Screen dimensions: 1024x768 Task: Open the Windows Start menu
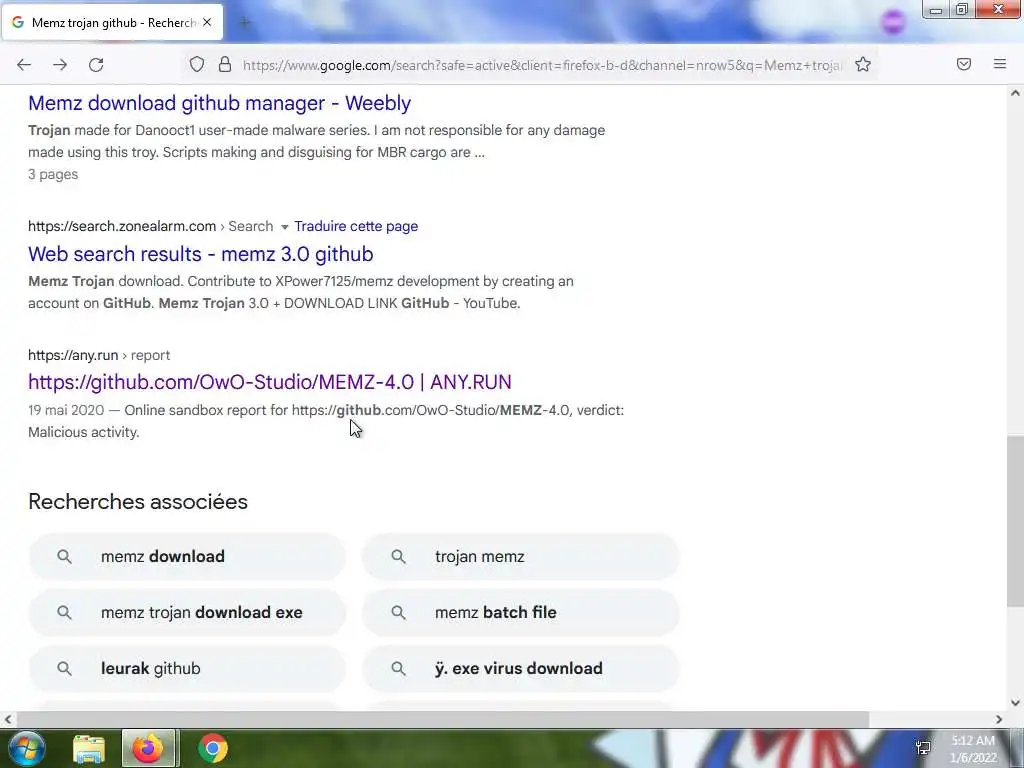[x=26, y=748]
